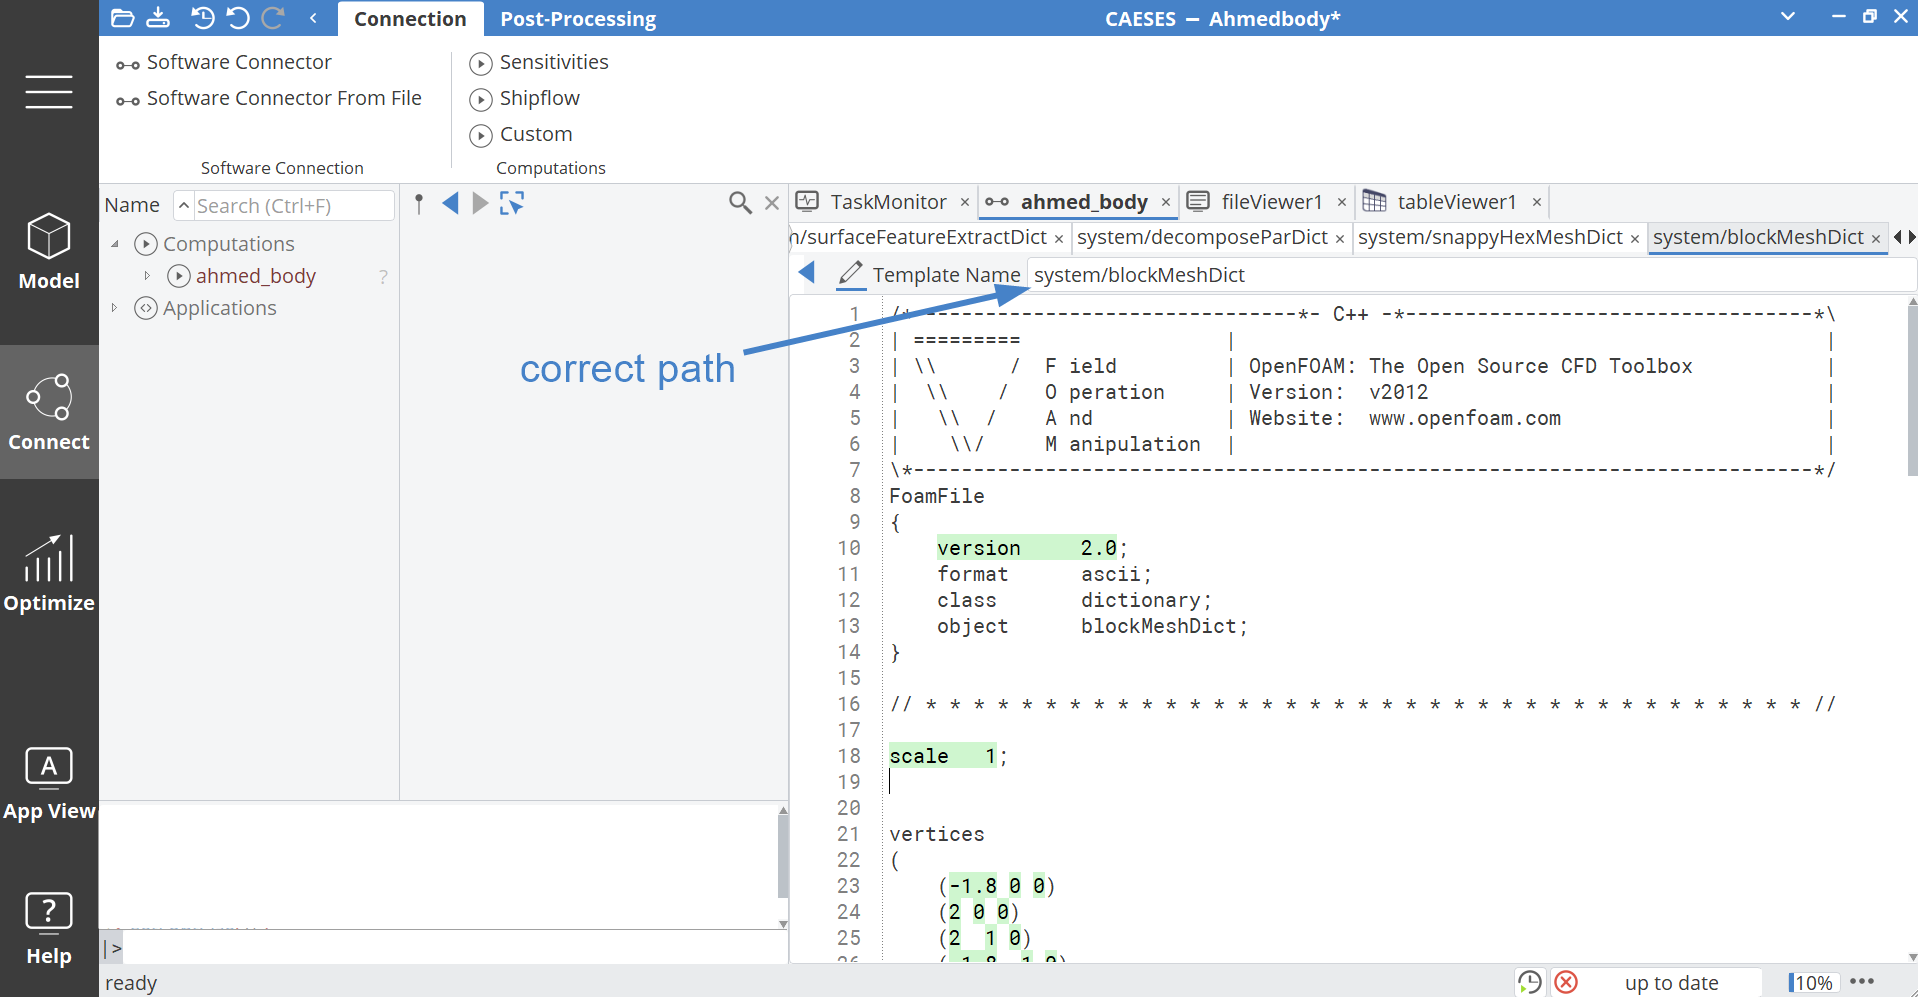Add a Custom computation
The width and height of the screenshot is (1918, 997).
coord(521,134)
